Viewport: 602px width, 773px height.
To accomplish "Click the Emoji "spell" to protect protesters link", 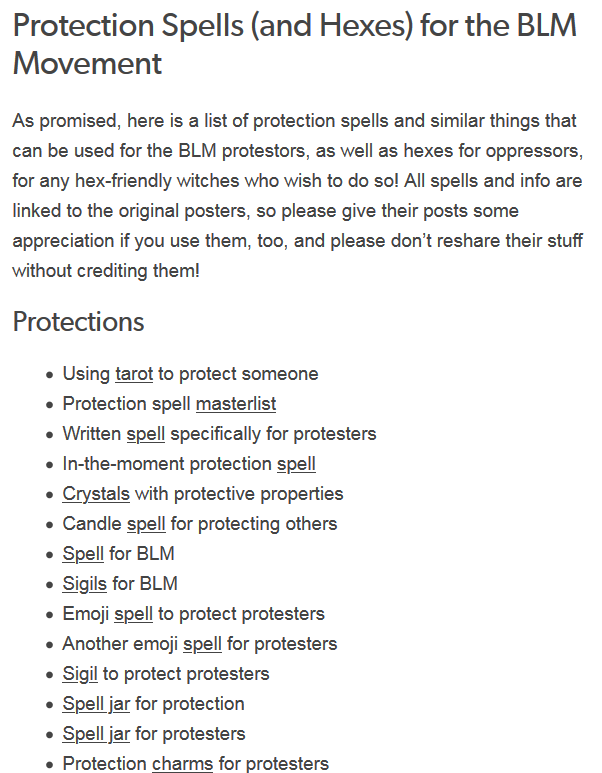I will click(133, 615).
